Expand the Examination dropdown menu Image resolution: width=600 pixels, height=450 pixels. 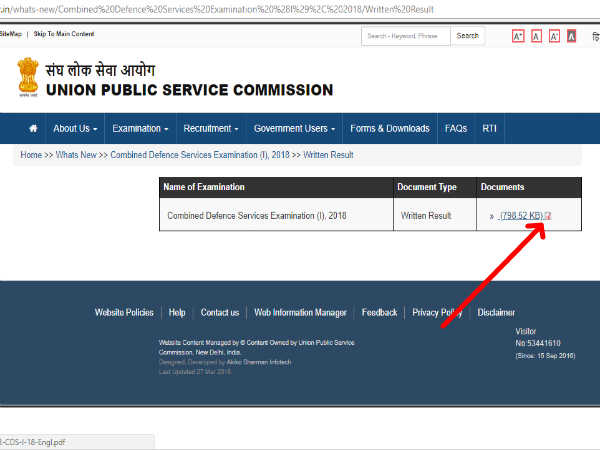[x=140, y=129]
